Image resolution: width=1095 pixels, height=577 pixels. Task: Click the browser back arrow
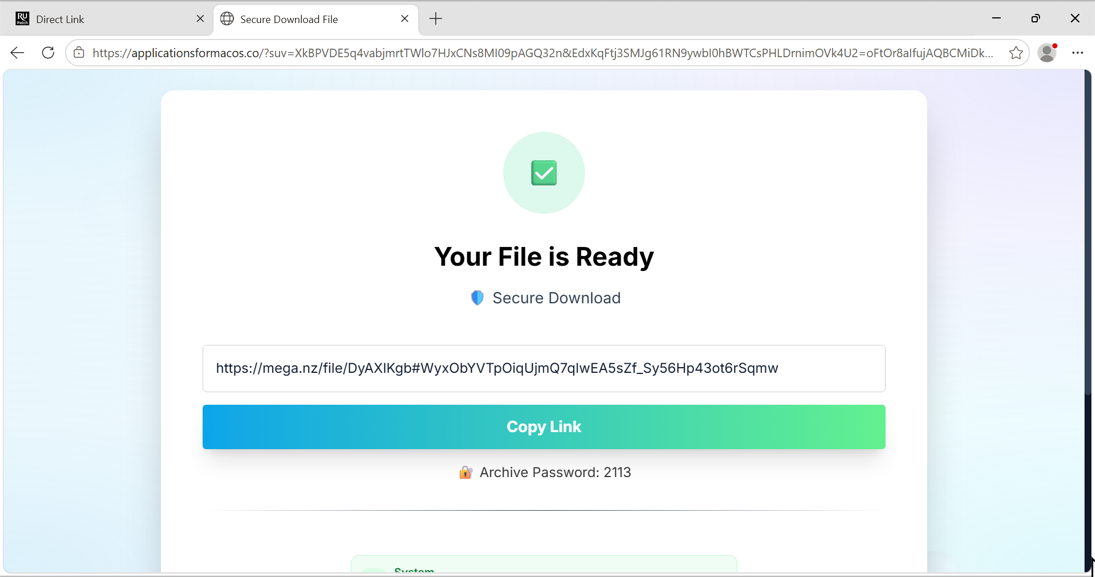coord(17,52)
